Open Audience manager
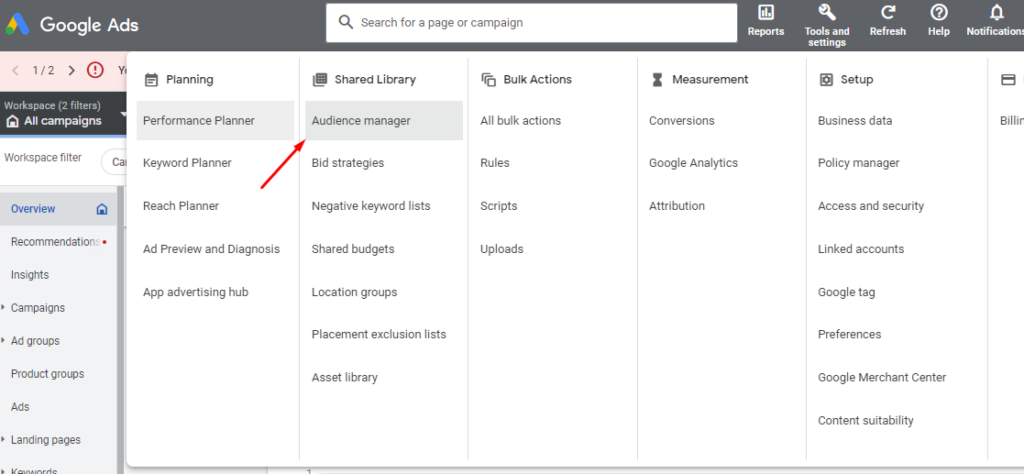Image resolution: width=1024 pixels, height=474 pixels. coord(384,121)
